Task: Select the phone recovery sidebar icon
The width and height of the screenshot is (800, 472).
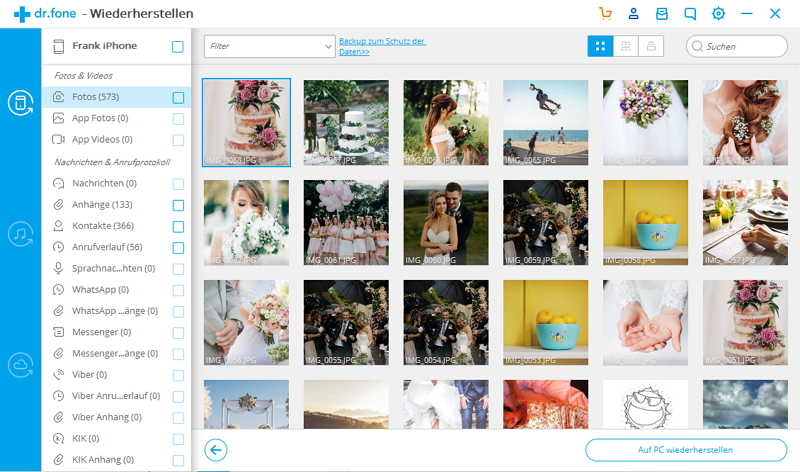Action: (20, 103)
